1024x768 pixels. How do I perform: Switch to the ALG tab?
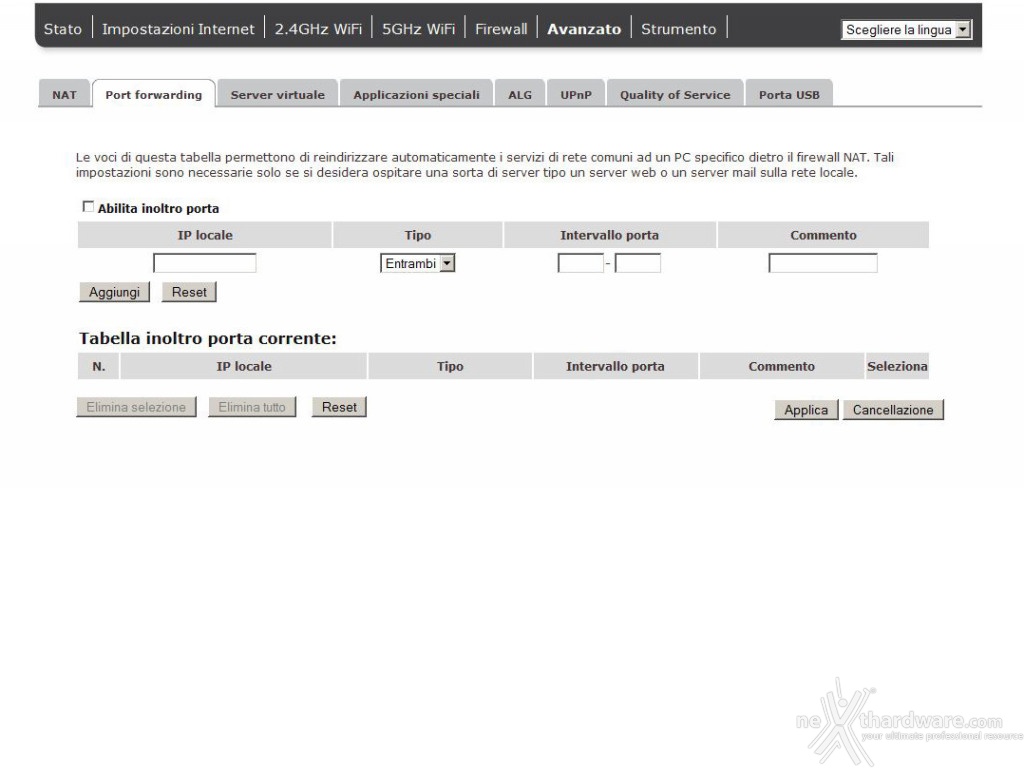(x=520, y=95)
